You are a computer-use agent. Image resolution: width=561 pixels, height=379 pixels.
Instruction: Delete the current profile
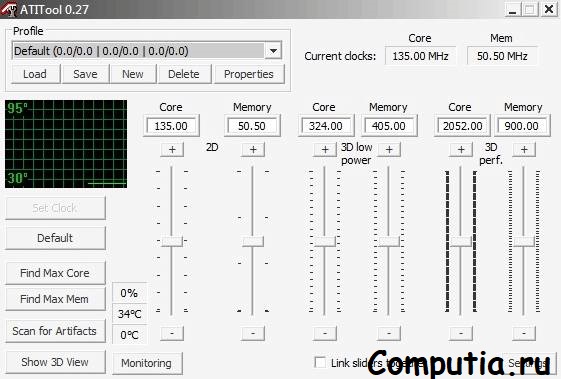pos(184,74)
